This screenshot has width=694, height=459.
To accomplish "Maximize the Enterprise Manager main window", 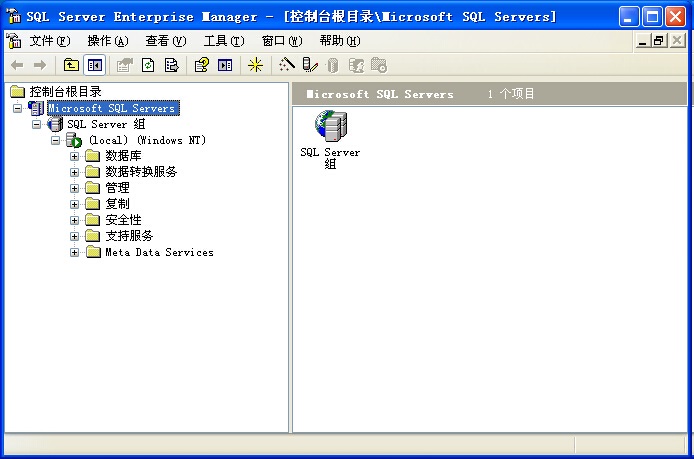I will click(x=652, y=17).
